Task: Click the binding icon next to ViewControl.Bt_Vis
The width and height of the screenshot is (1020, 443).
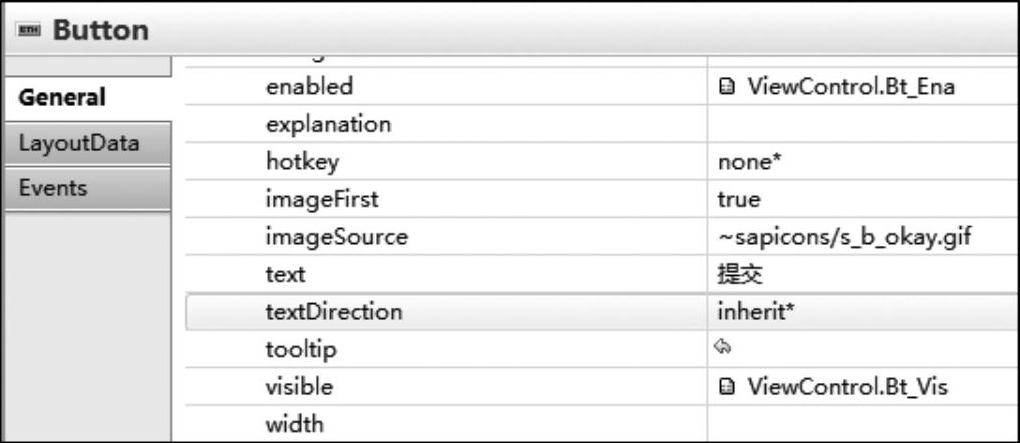Action: (x=727, y=388)
